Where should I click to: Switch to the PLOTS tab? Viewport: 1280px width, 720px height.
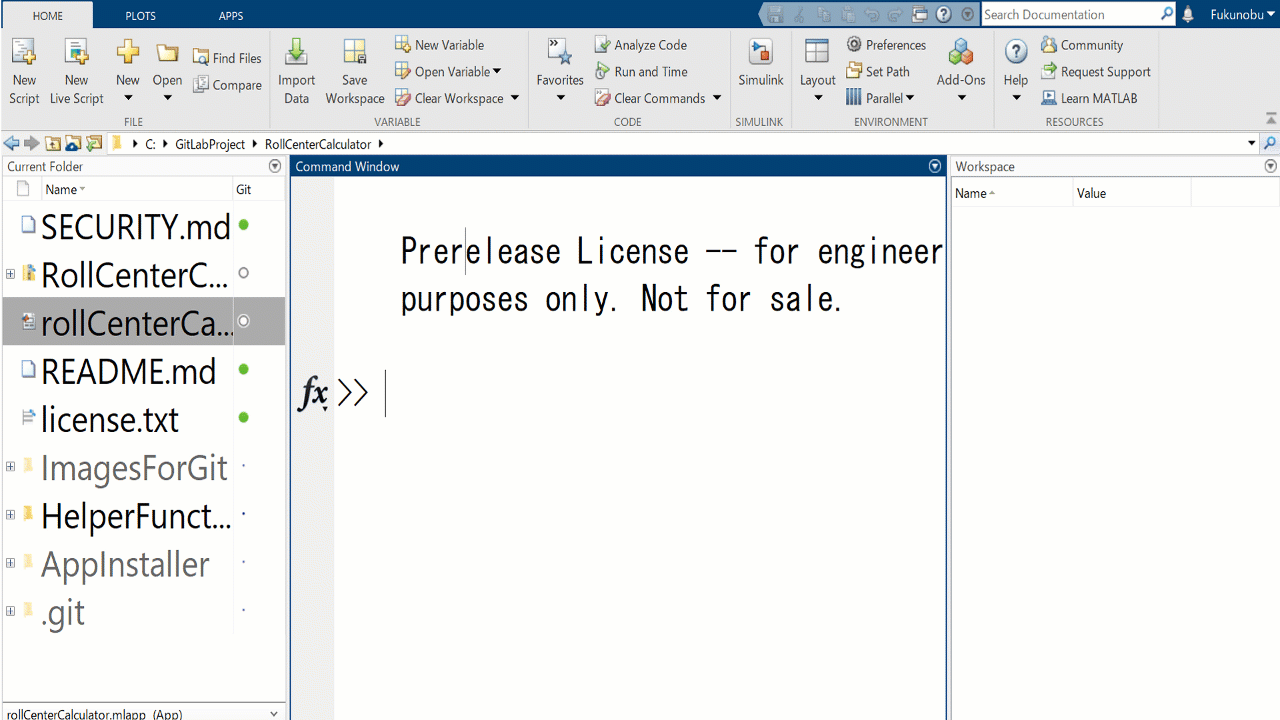140,16
